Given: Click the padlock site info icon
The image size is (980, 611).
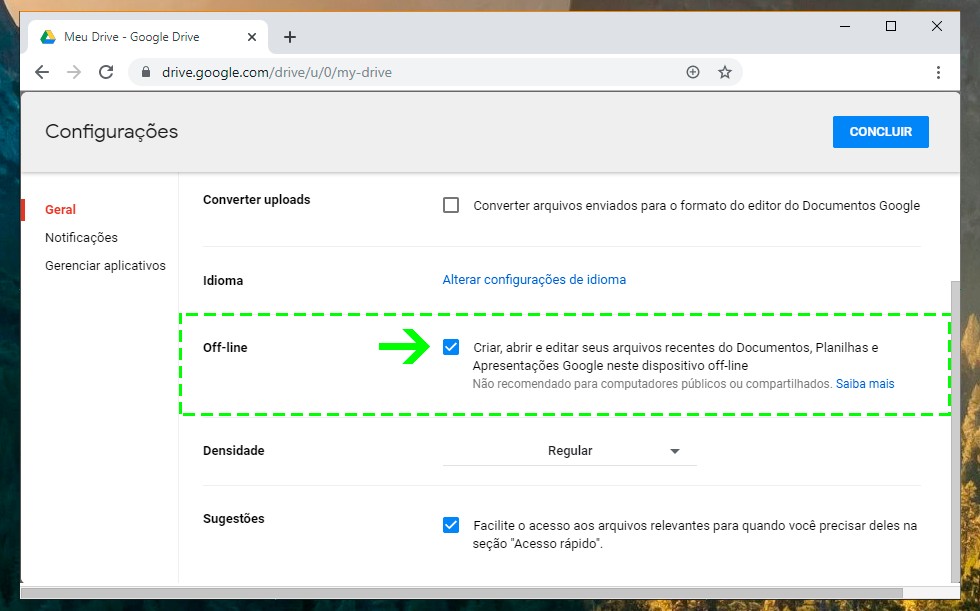Looking at the screenshot, I should tap(146, 72).
